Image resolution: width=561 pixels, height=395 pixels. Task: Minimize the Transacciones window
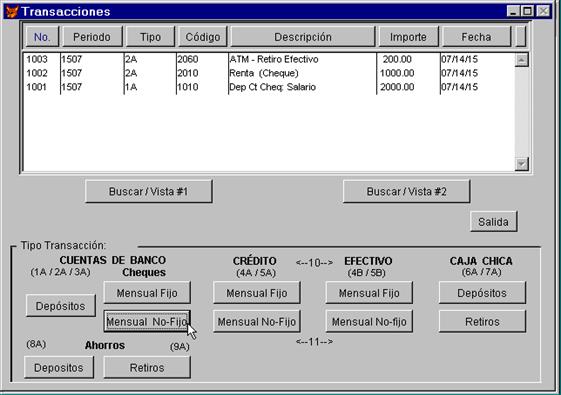click(x=513, y=11)
